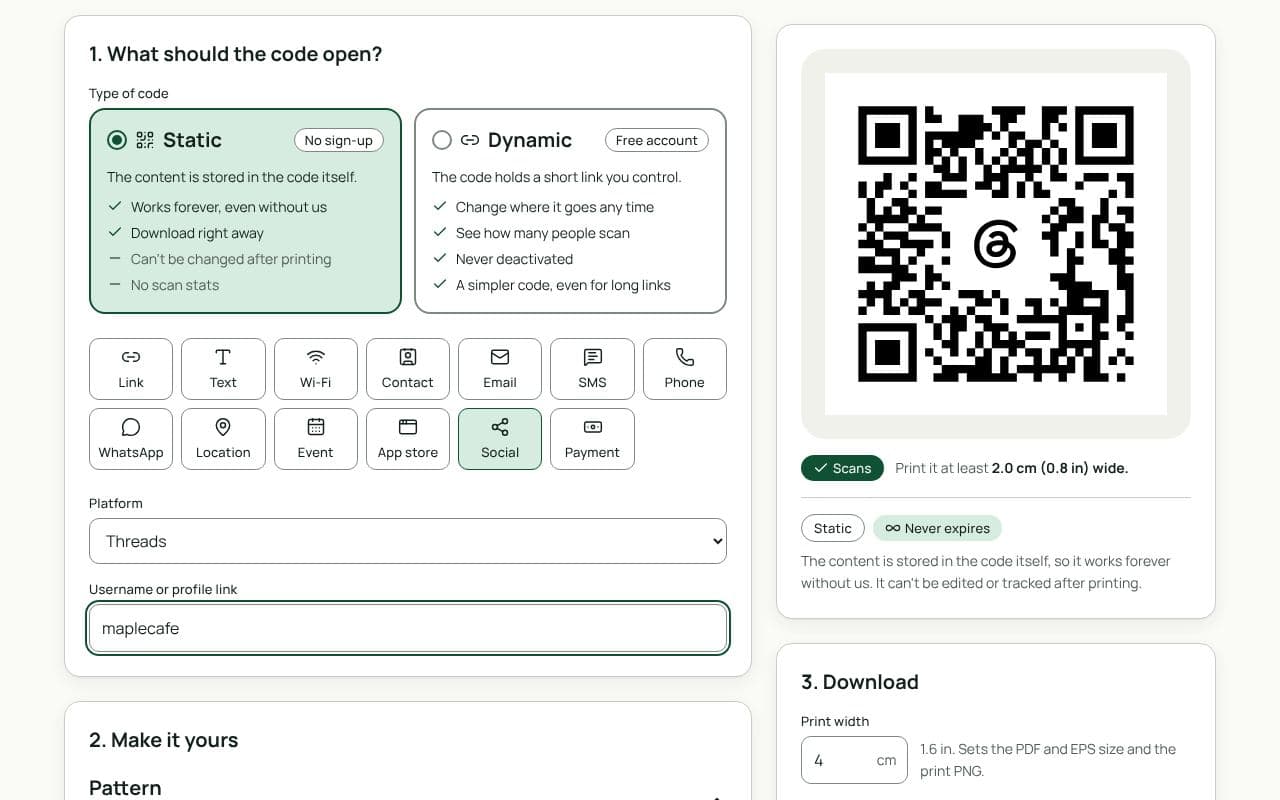Click the generated QR code preview
The height and width of the screenshot is (800, 1280).
coord(996,244)
